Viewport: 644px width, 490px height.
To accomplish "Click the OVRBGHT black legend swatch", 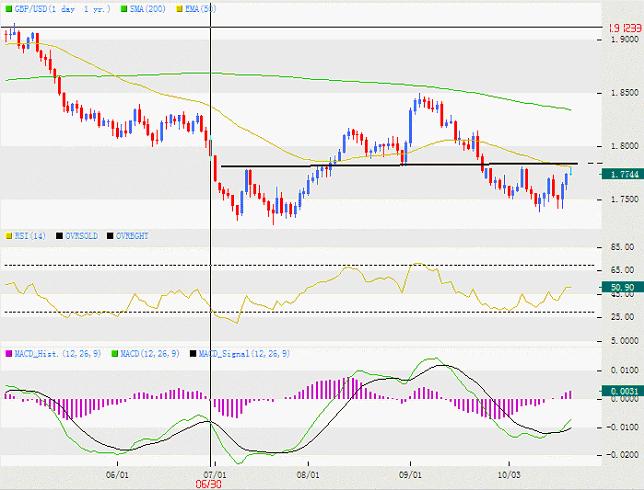I will click(110, 236).
